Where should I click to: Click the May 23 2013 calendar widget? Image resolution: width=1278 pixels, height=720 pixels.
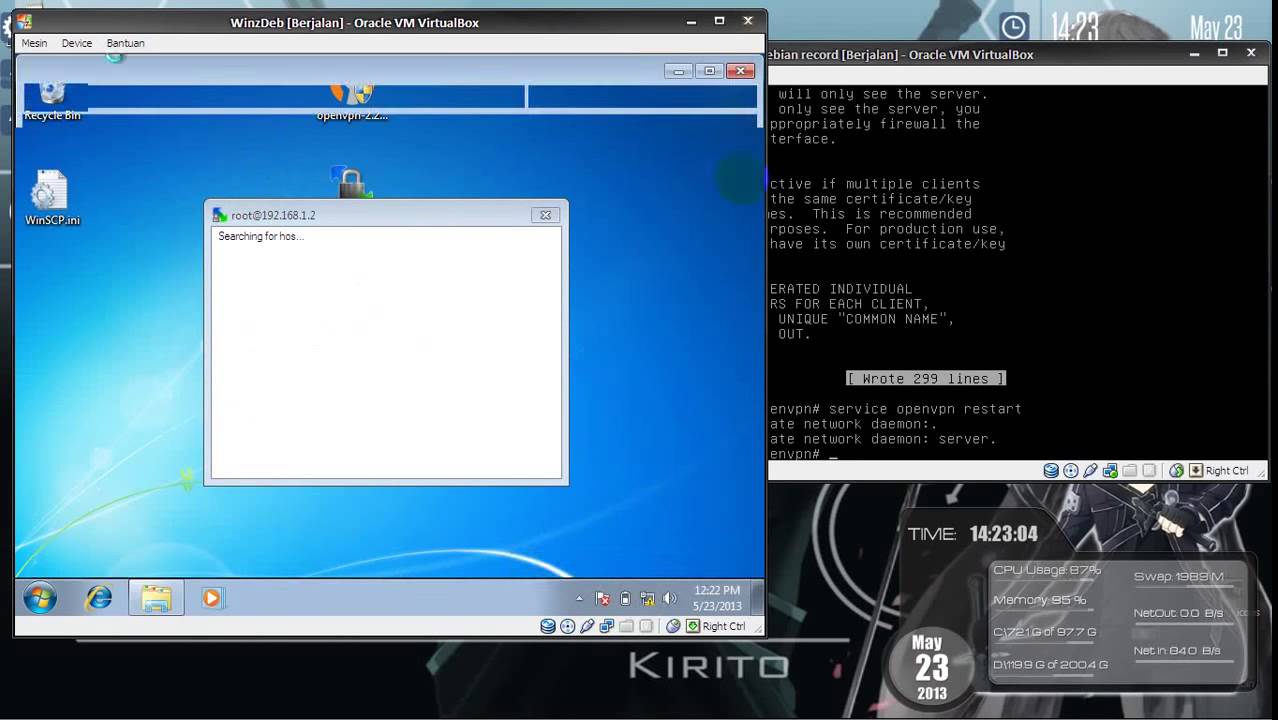[x=931, y=667]
